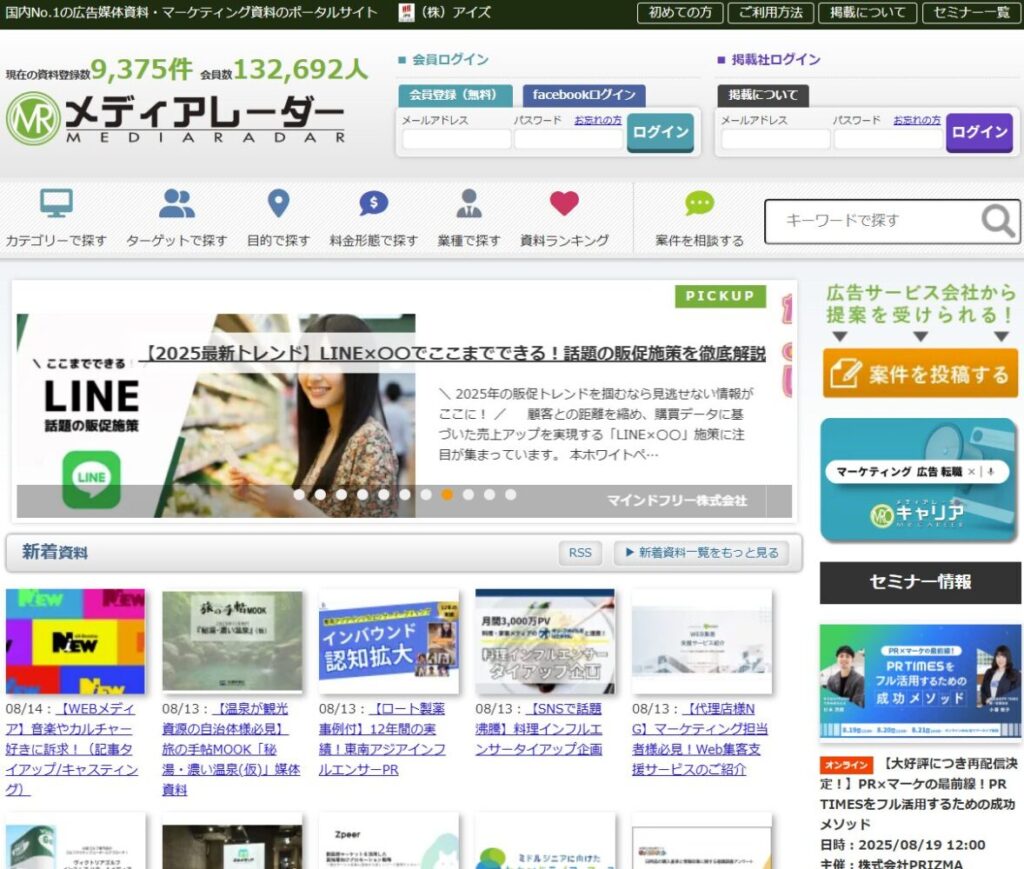Image resolution: width=1024 pixels, height=869 pixels.
Task: Click the monitor icon for category search
Action: click(56, 203)
